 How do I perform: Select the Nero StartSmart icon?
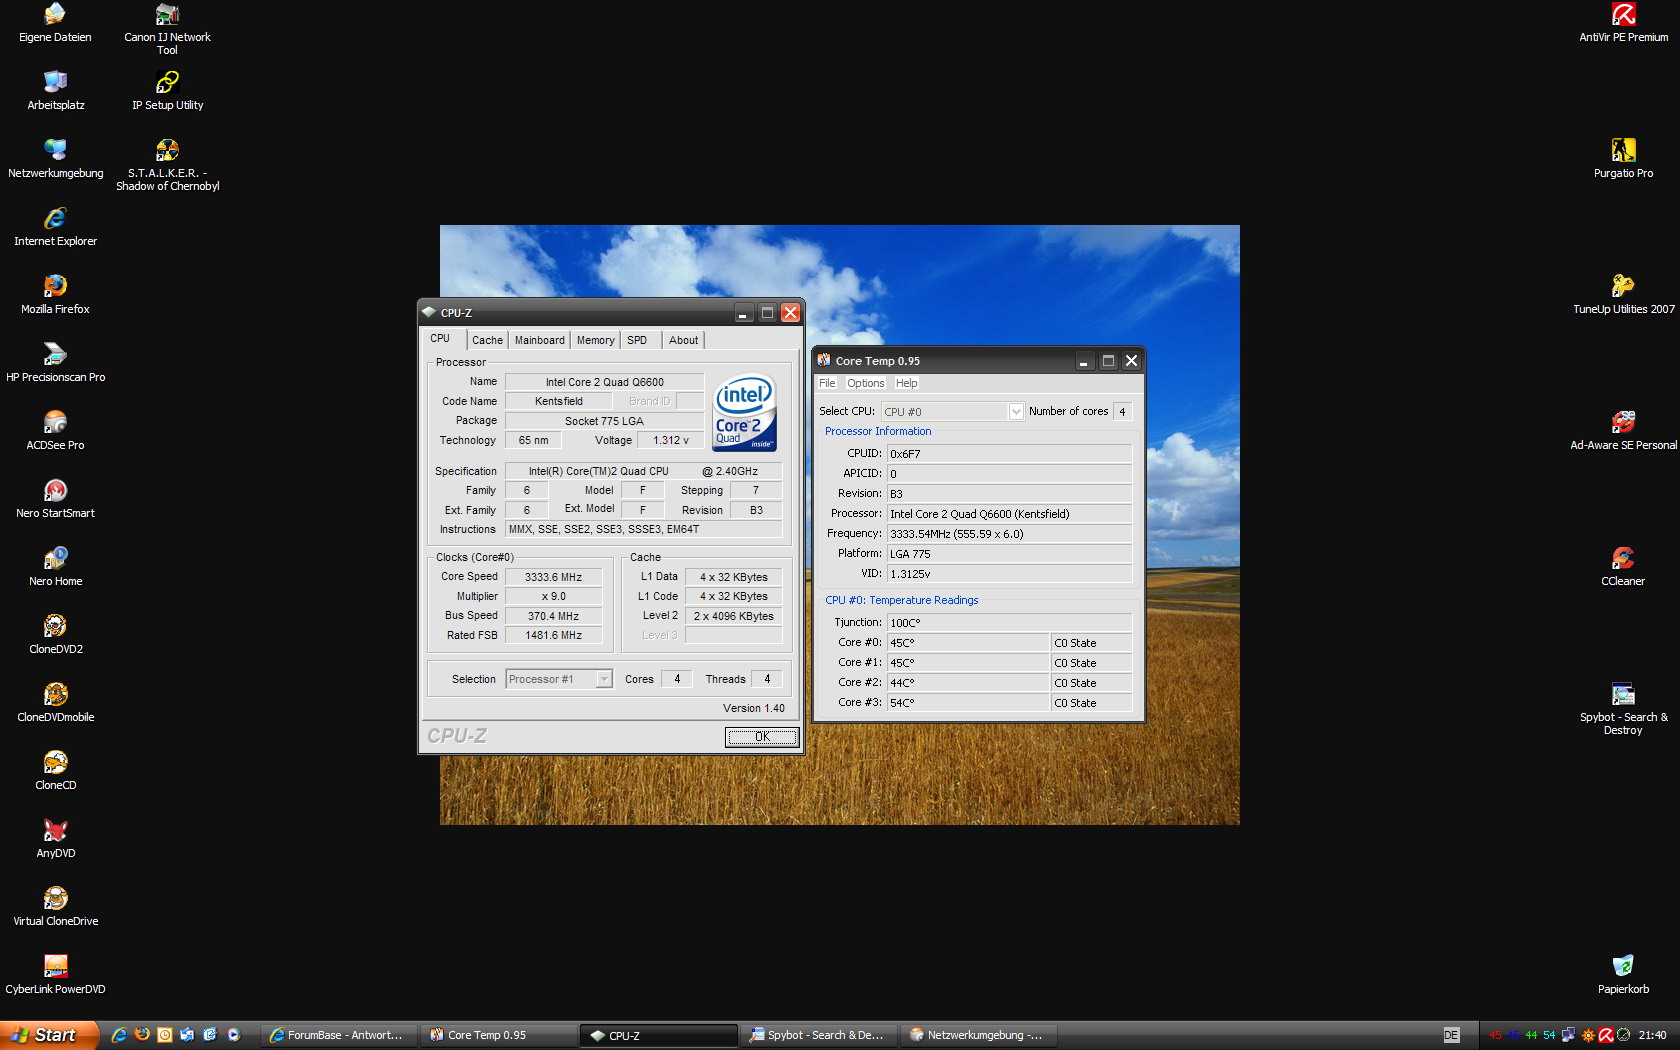pos(55,490)
